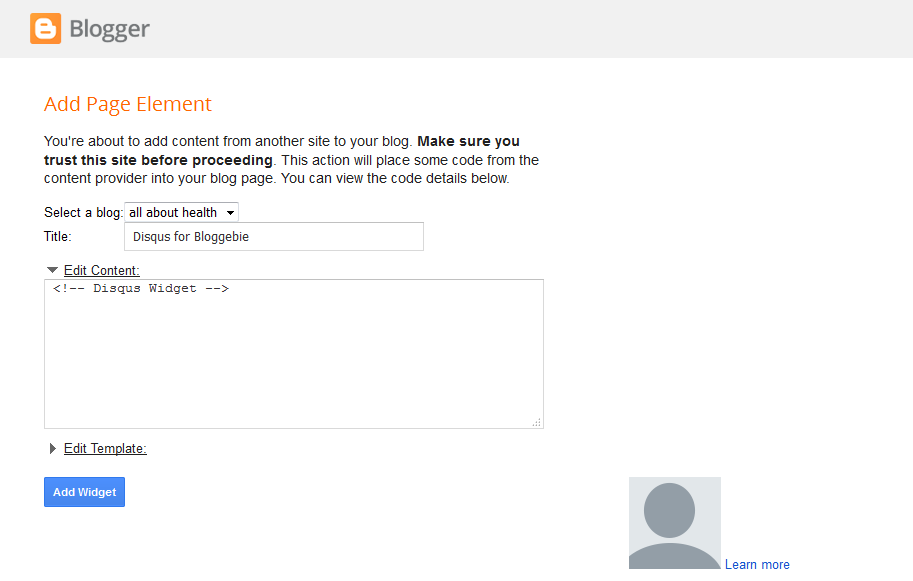
Task: Click the gray profile avatar image
Action: coord(675,523)
